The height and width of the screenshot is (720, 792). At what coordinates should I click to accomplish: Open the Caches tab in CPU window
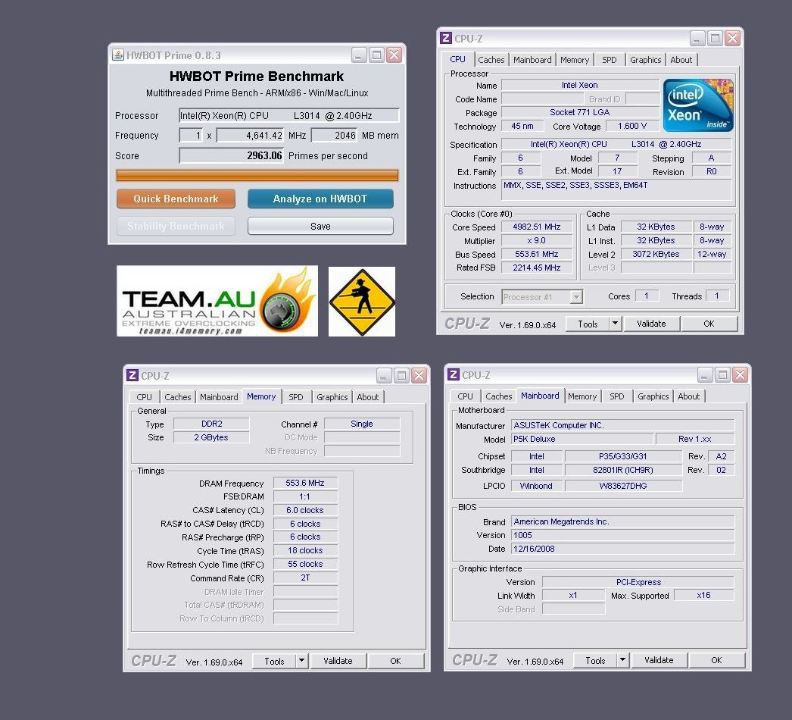[x=491, y=60]
